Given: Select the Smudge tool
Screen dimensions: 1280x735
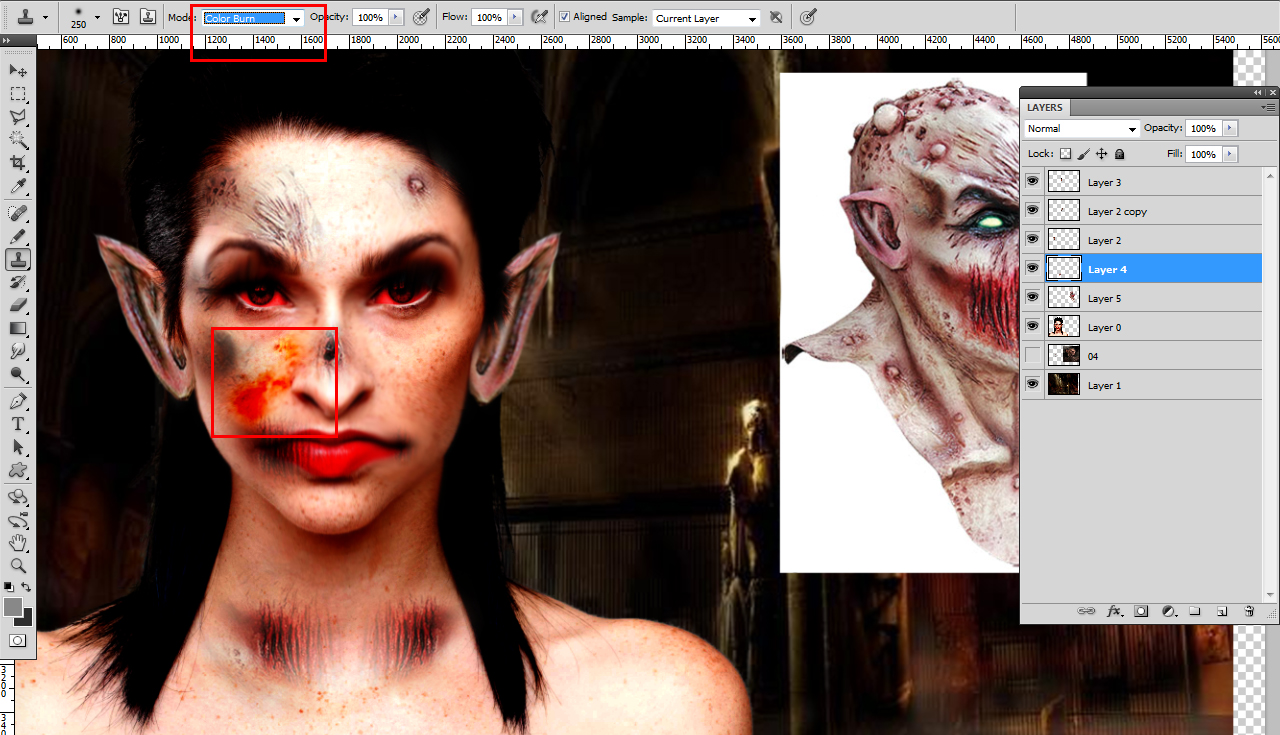Looking at the screenshot, I should click(18, 351).
